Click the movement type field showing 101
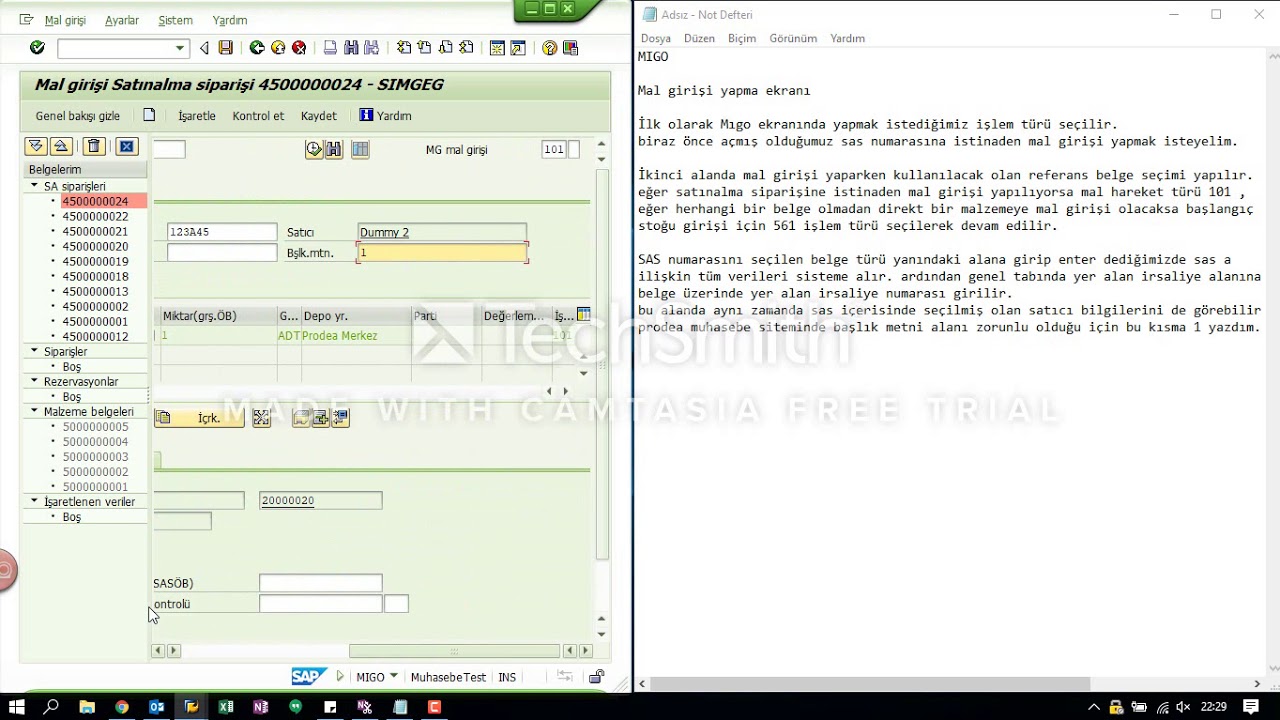Viewport: 1280px width, 720px height. [553, 150]
